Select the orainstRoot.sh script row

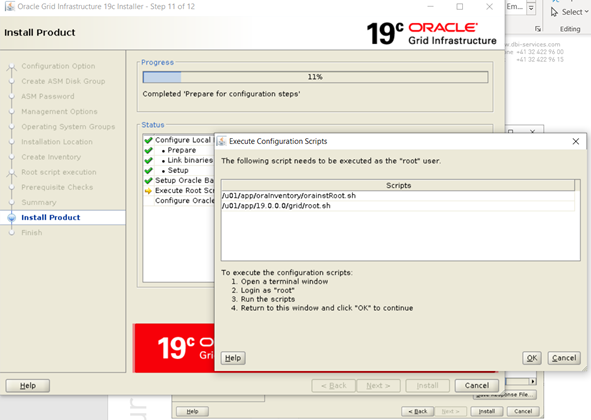pyautogui.click(x=398, y=196)
